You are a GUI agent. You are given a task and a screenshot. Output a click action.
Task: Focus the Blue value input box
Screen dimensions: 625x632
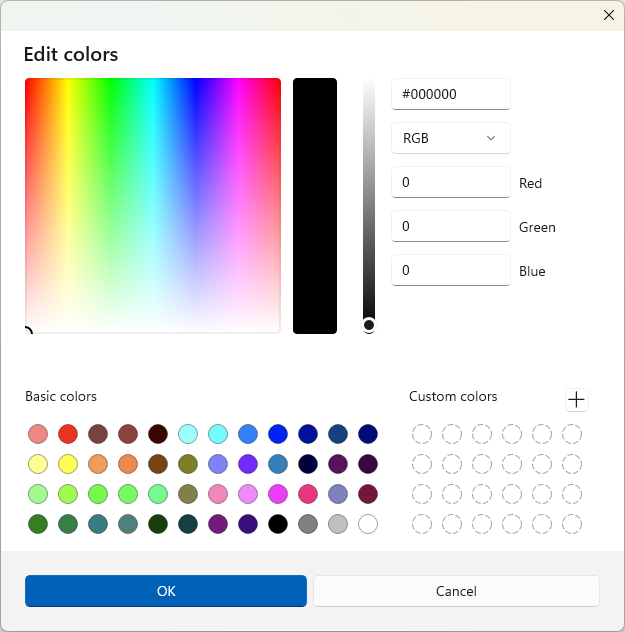coord(450,270)
